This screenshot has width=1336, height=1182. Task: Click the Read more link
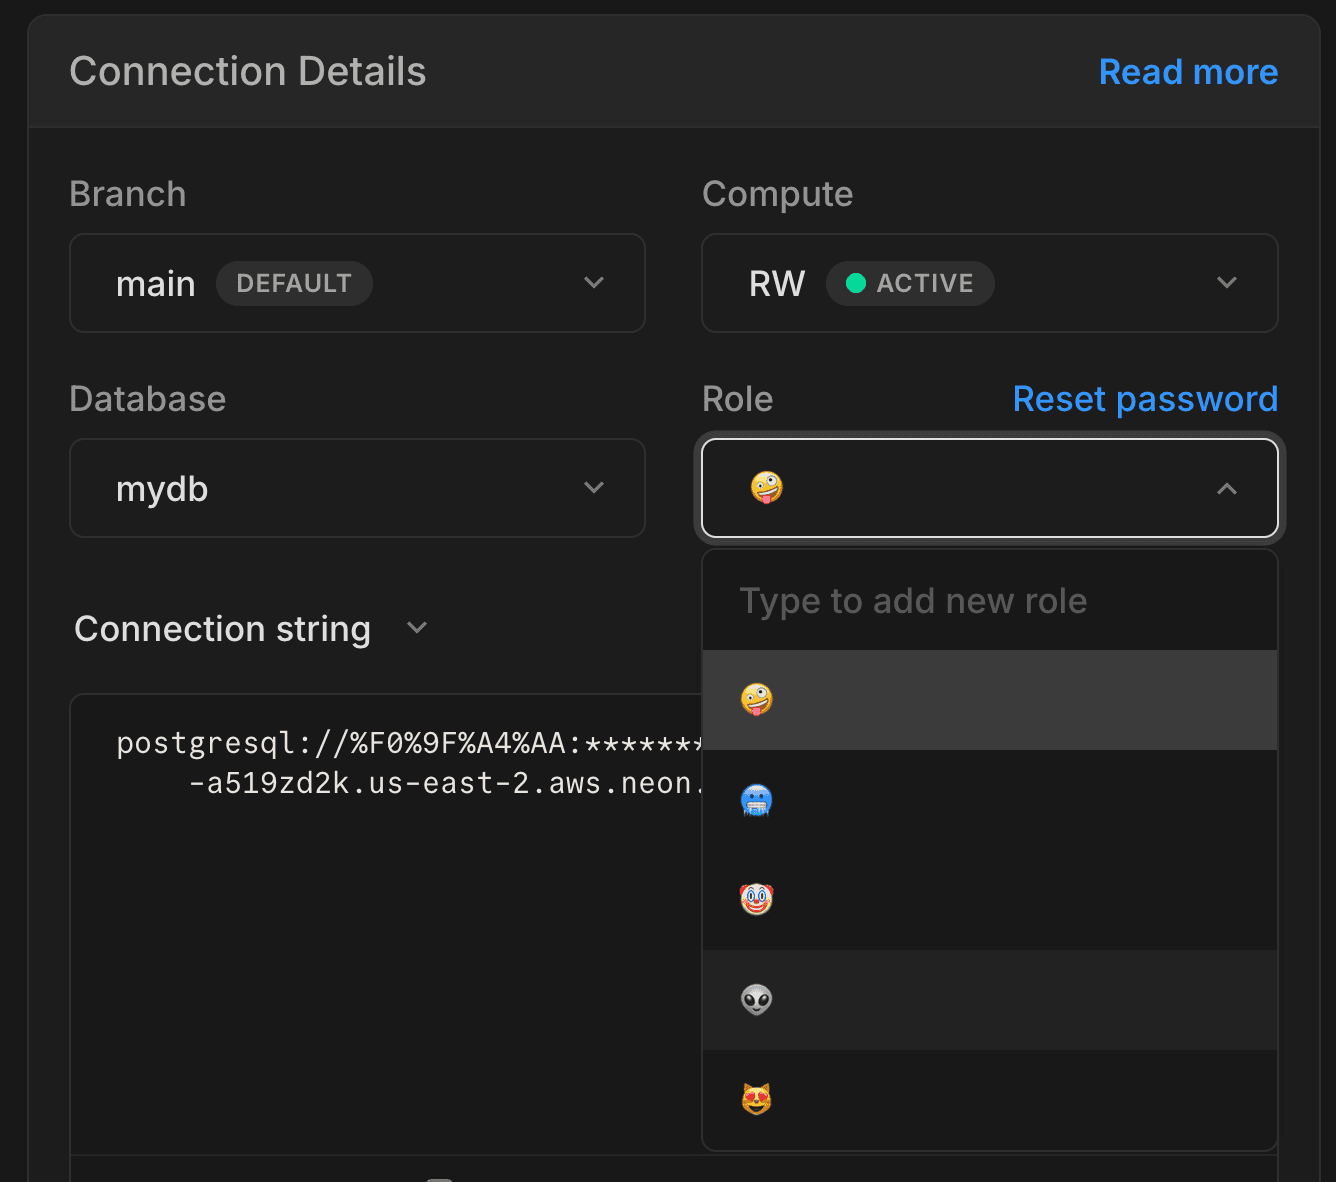pos(1188,71)
